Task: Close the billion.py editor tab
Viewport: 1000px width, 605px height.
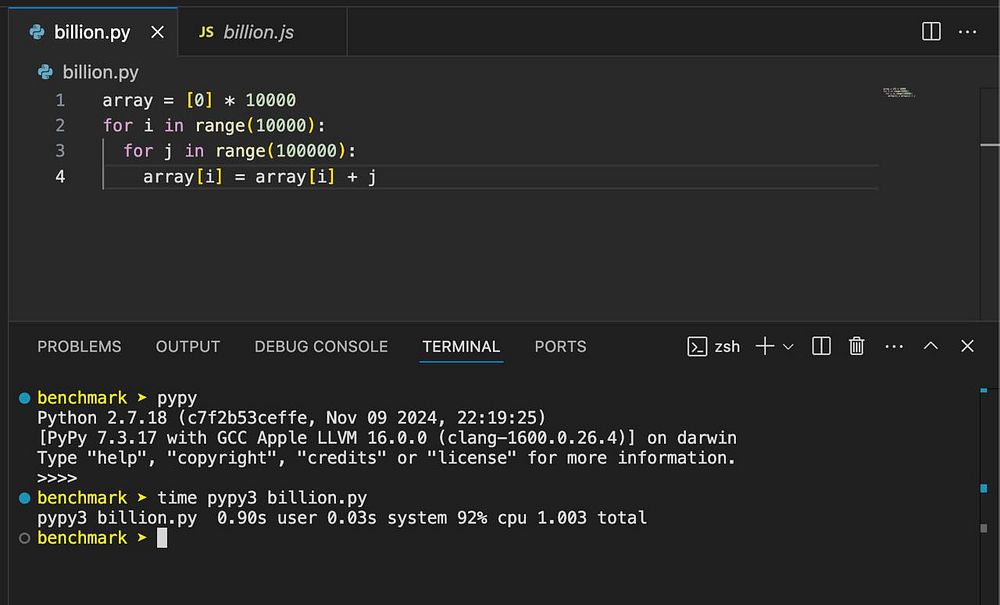Action: point(157,32)
